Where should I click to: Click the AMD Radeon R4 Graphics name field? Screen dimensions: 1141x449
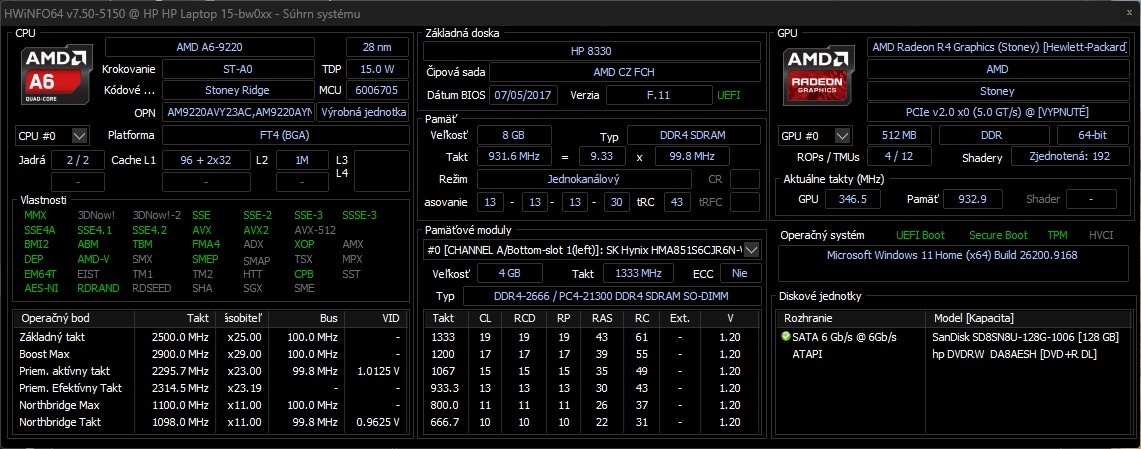[998, 47]
